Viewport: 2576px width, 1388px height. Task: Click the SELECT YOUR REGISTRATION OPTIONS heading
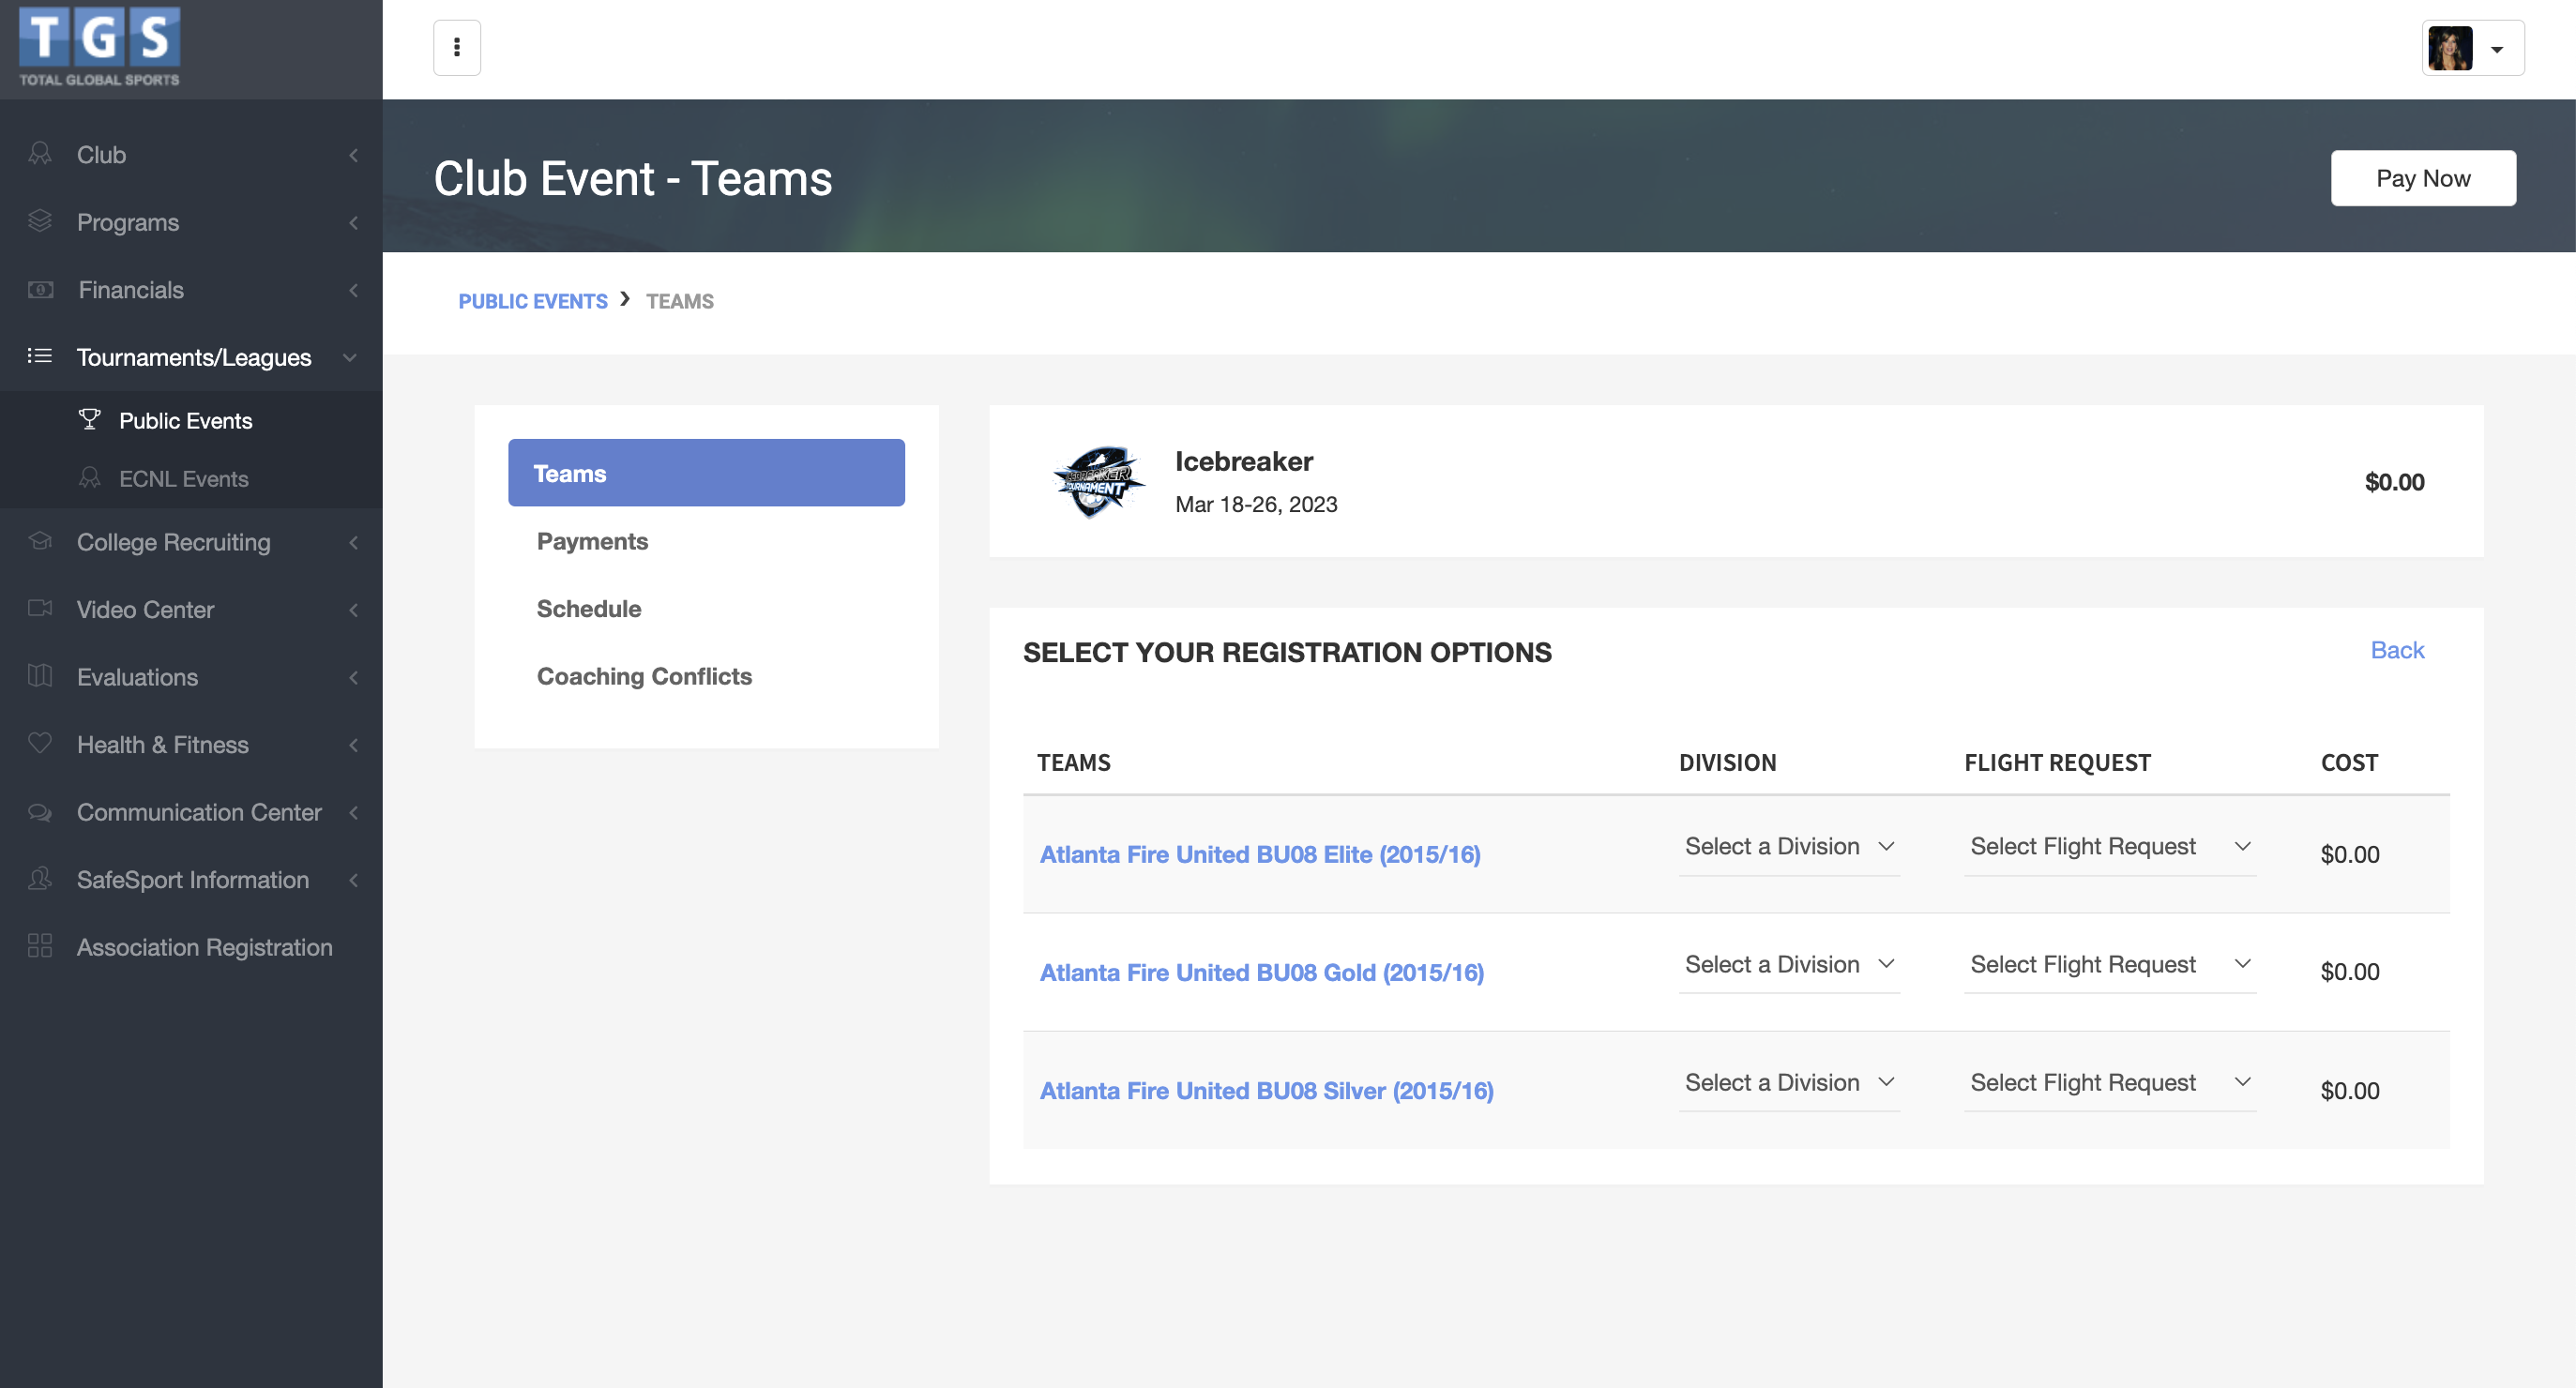(1287, 652)
